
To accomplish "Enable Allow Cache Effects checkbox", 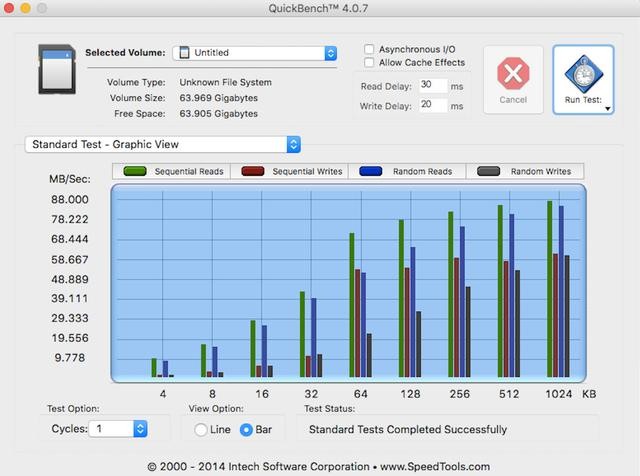I will [369, 62].
